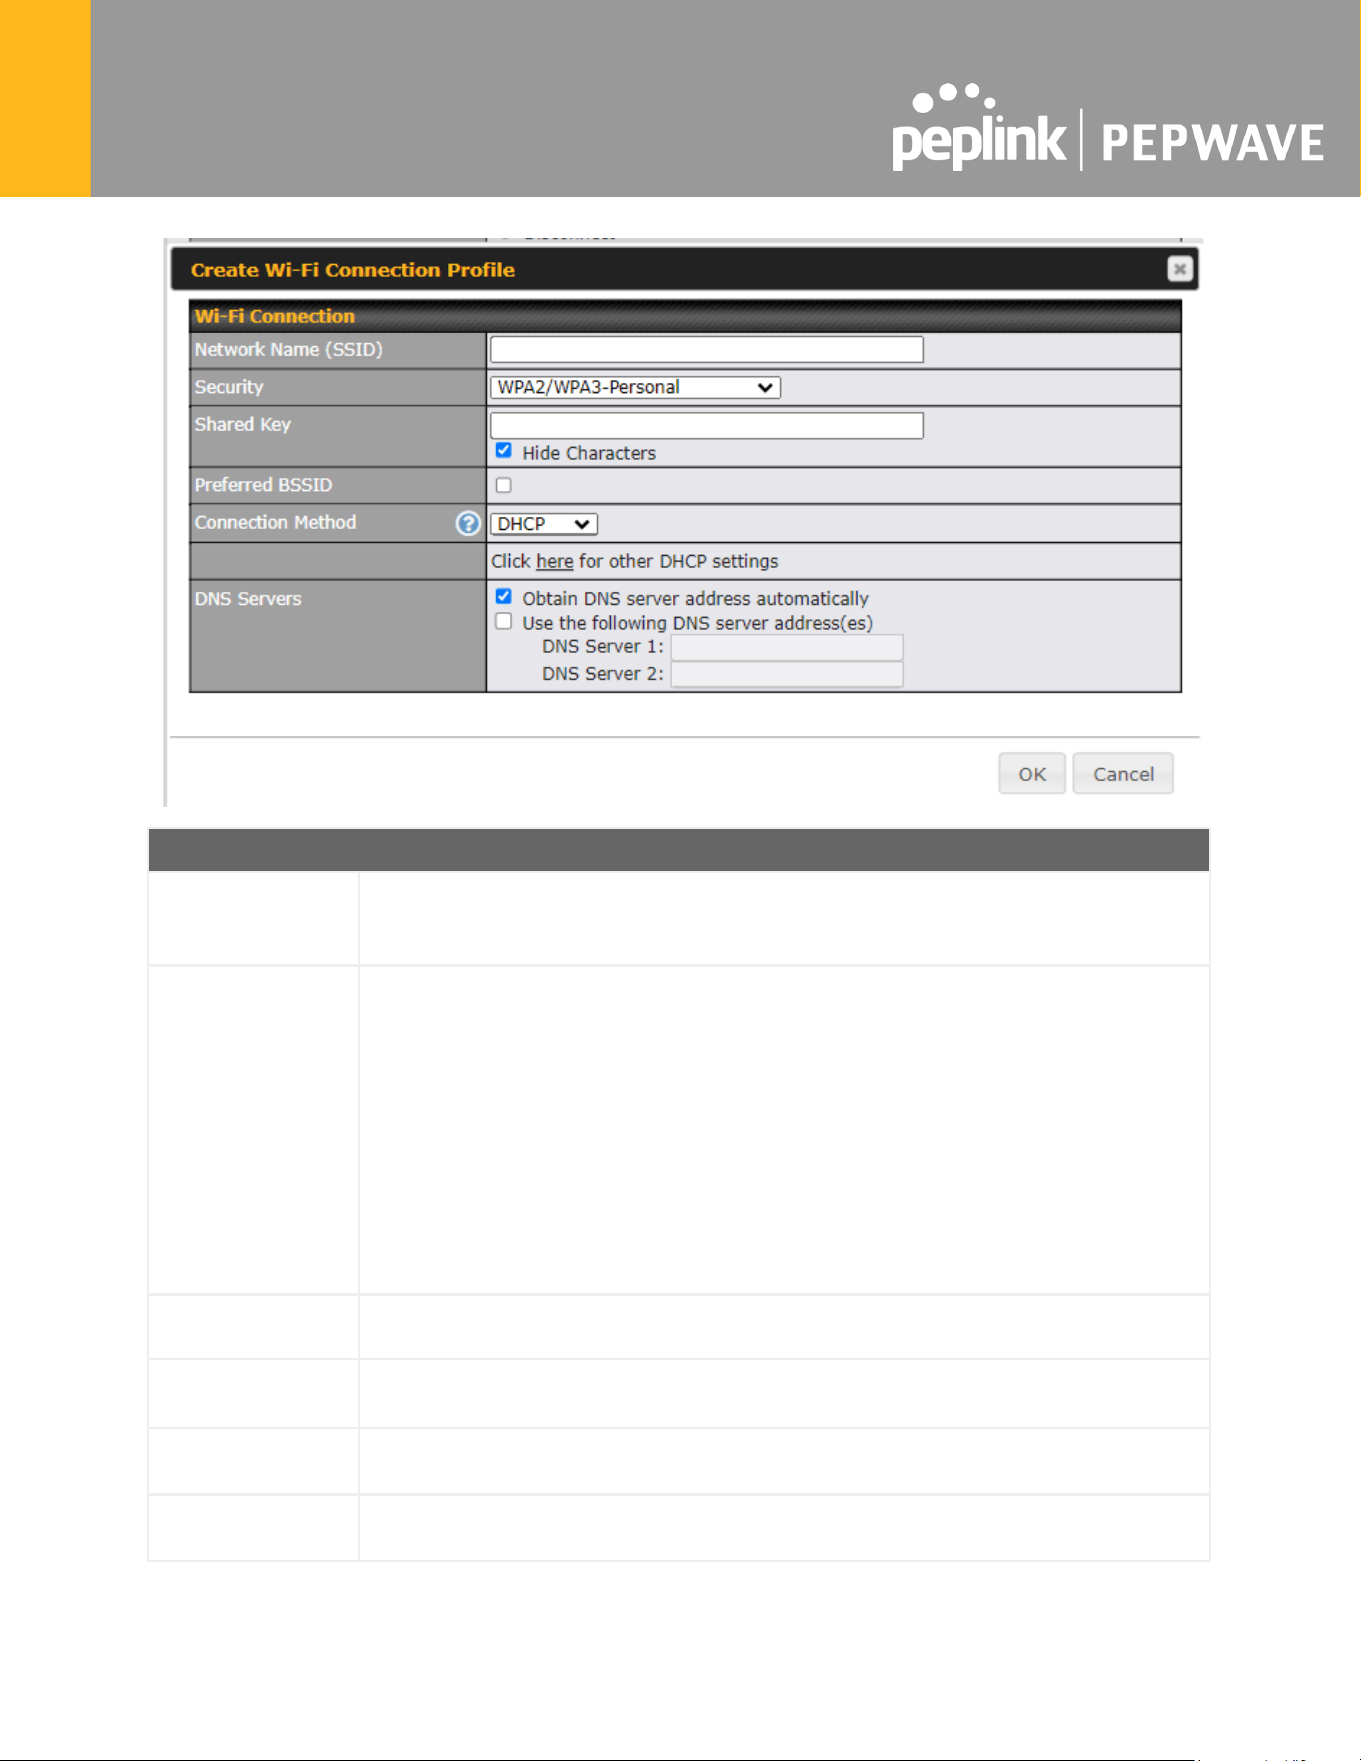Screen dimensions: 1361x1761
Task: Click the Wi-Fi Connection section header
Action: 685,316
